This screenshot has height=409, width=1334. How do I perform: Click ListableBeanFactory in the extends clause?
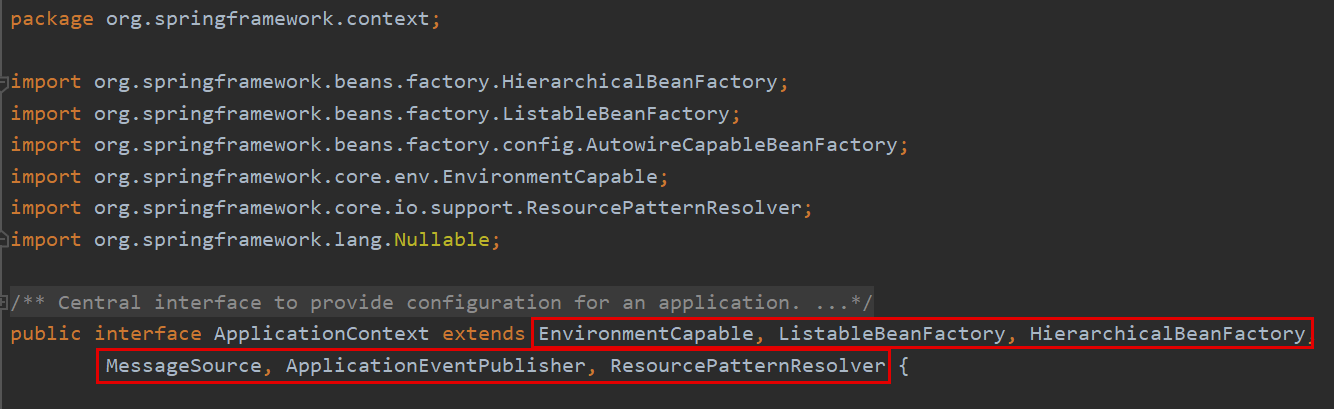coord(891,334)
